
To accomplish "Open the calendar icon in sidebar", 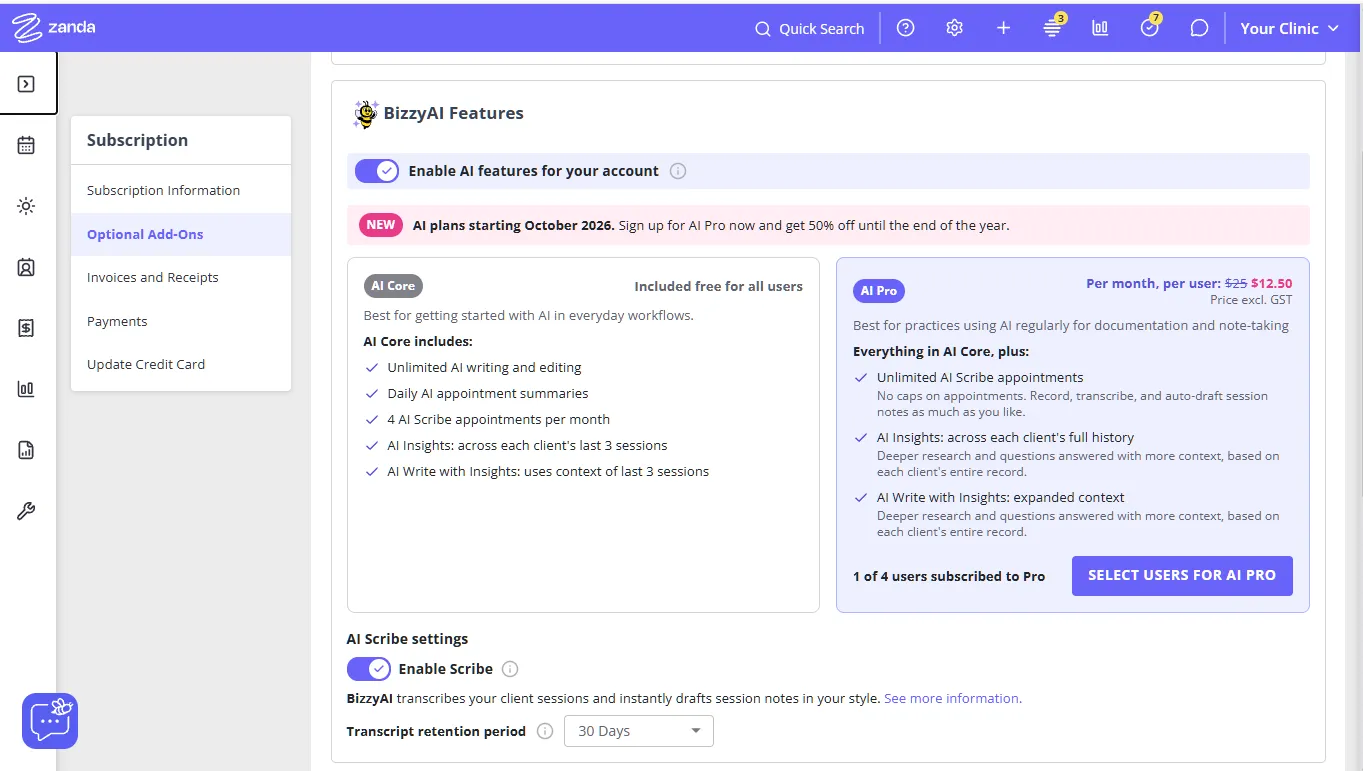I will click(x=26, y=146).
